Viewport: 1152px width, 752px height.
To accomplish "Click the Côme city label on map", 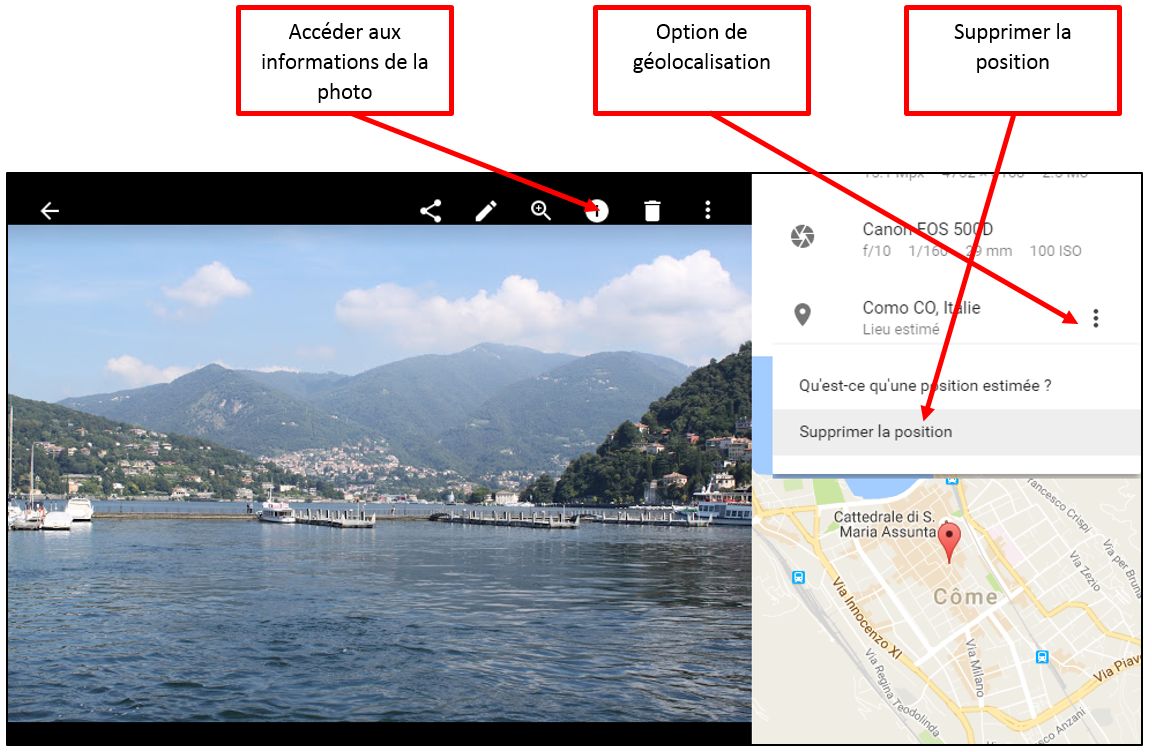I will pos(966,596).
